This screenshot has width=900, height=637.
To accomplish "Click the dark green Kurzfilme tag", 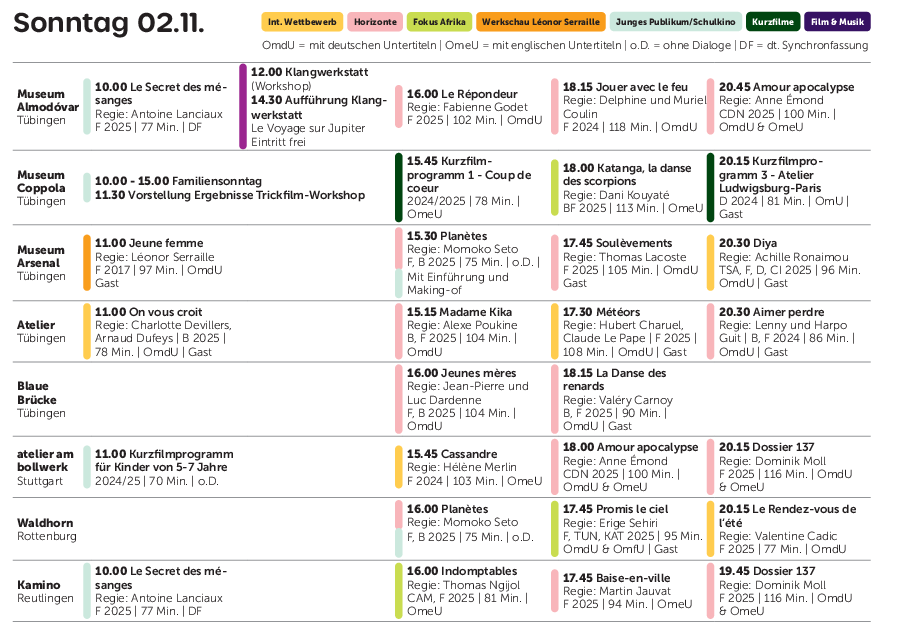I will (773, 21).
